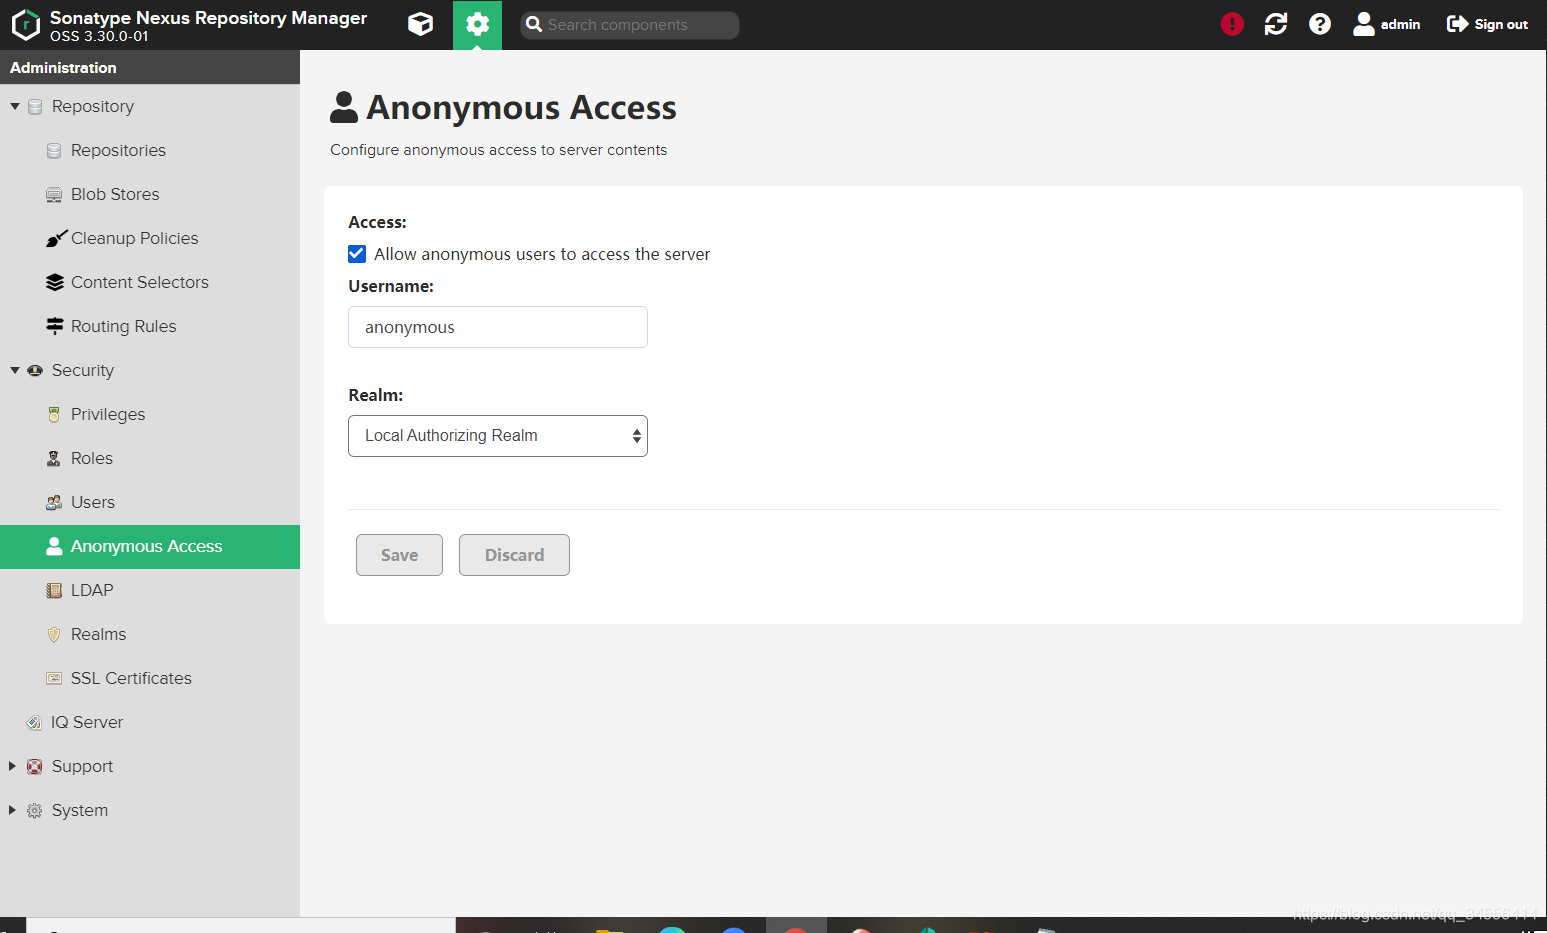
Task: Click the Discard button
Action: (x=514, y=555)
